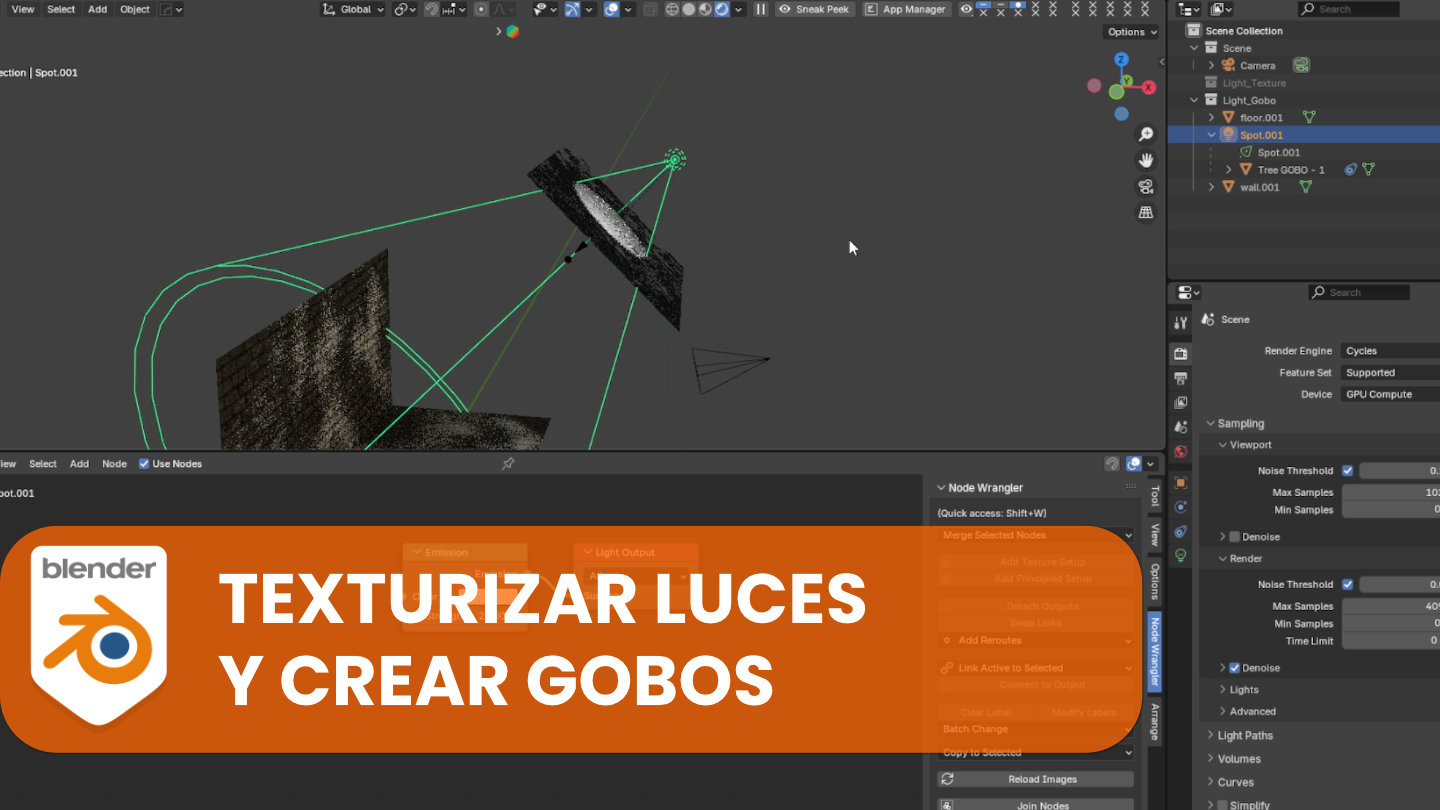
Task: Collapse the Light_Gobo collection in the outliner
Action: pyautogui.click(x=1194, y=100)
